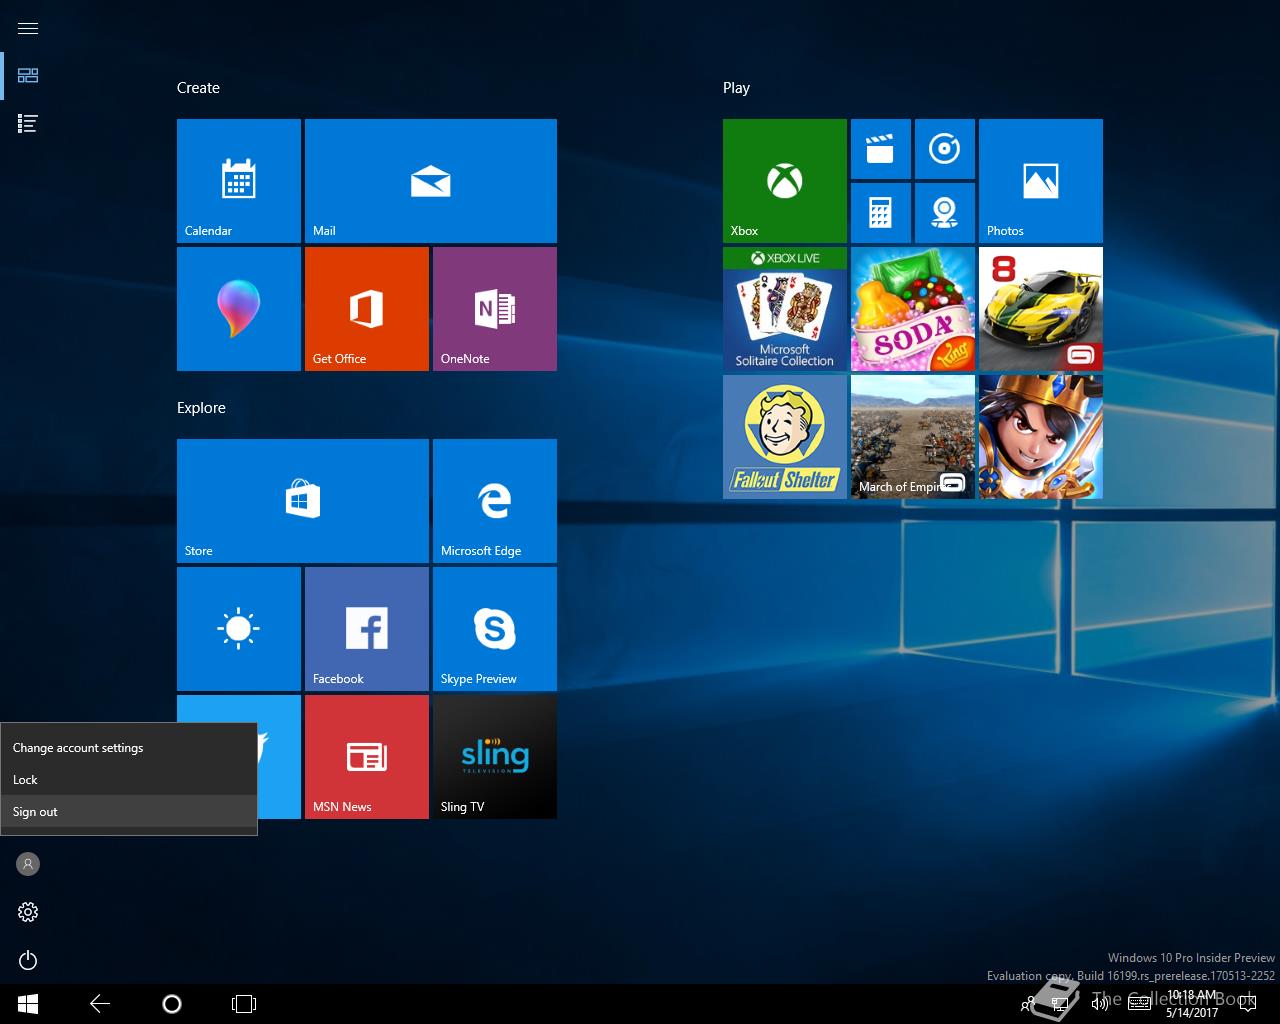This screenshot has width=1280, height=1024.
Task: Open the Maps small tile
Action: click(x=945, y=213)
